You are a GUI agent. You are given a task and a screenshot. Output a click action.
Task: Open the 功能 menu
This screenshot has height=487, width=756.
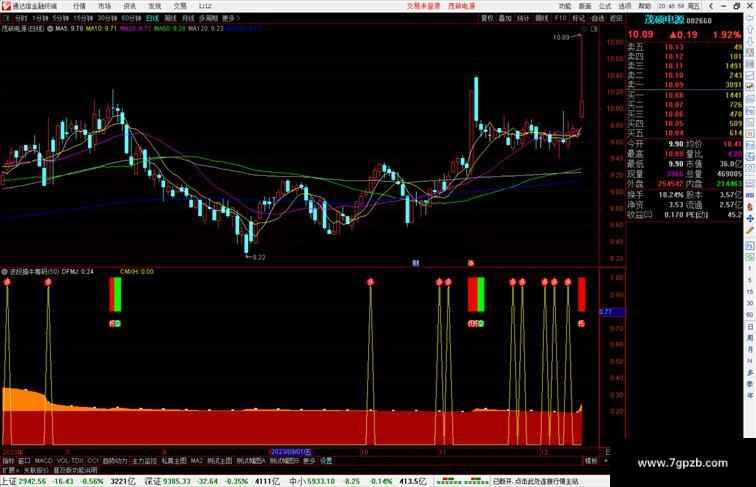[x=565, y=6]
